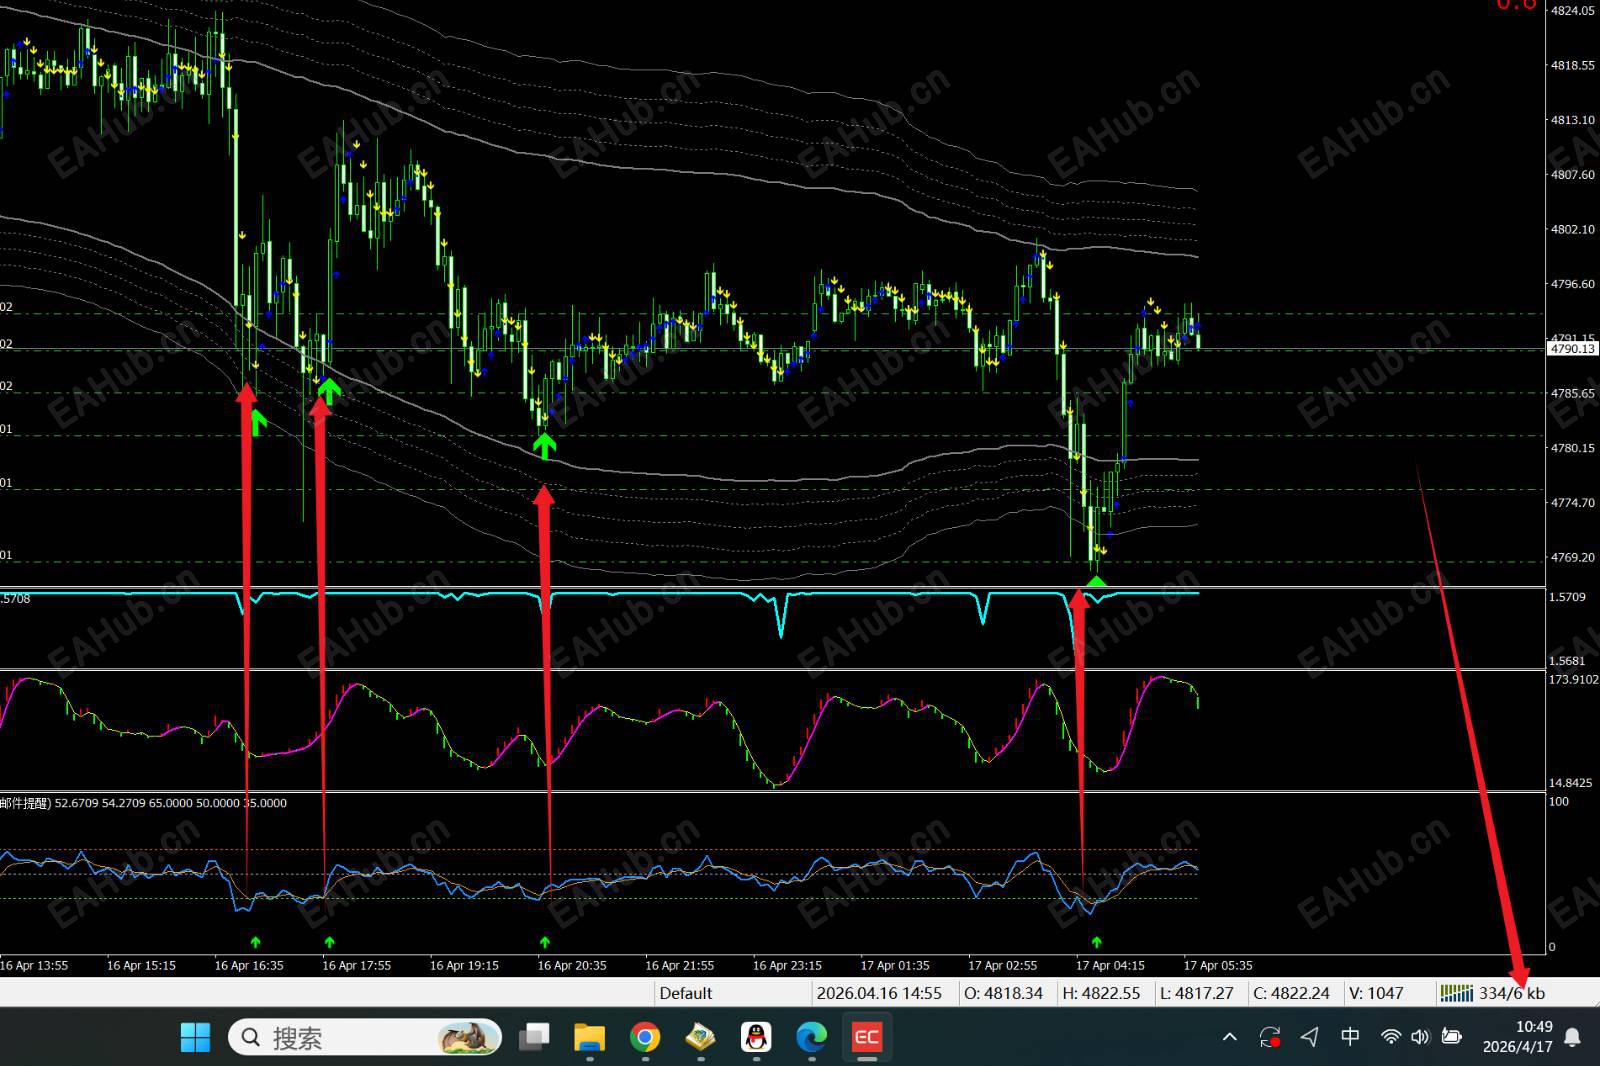Click the open price O: 4818.34
This screenshot has height=1066, width=1600.
click(1003, 993)
